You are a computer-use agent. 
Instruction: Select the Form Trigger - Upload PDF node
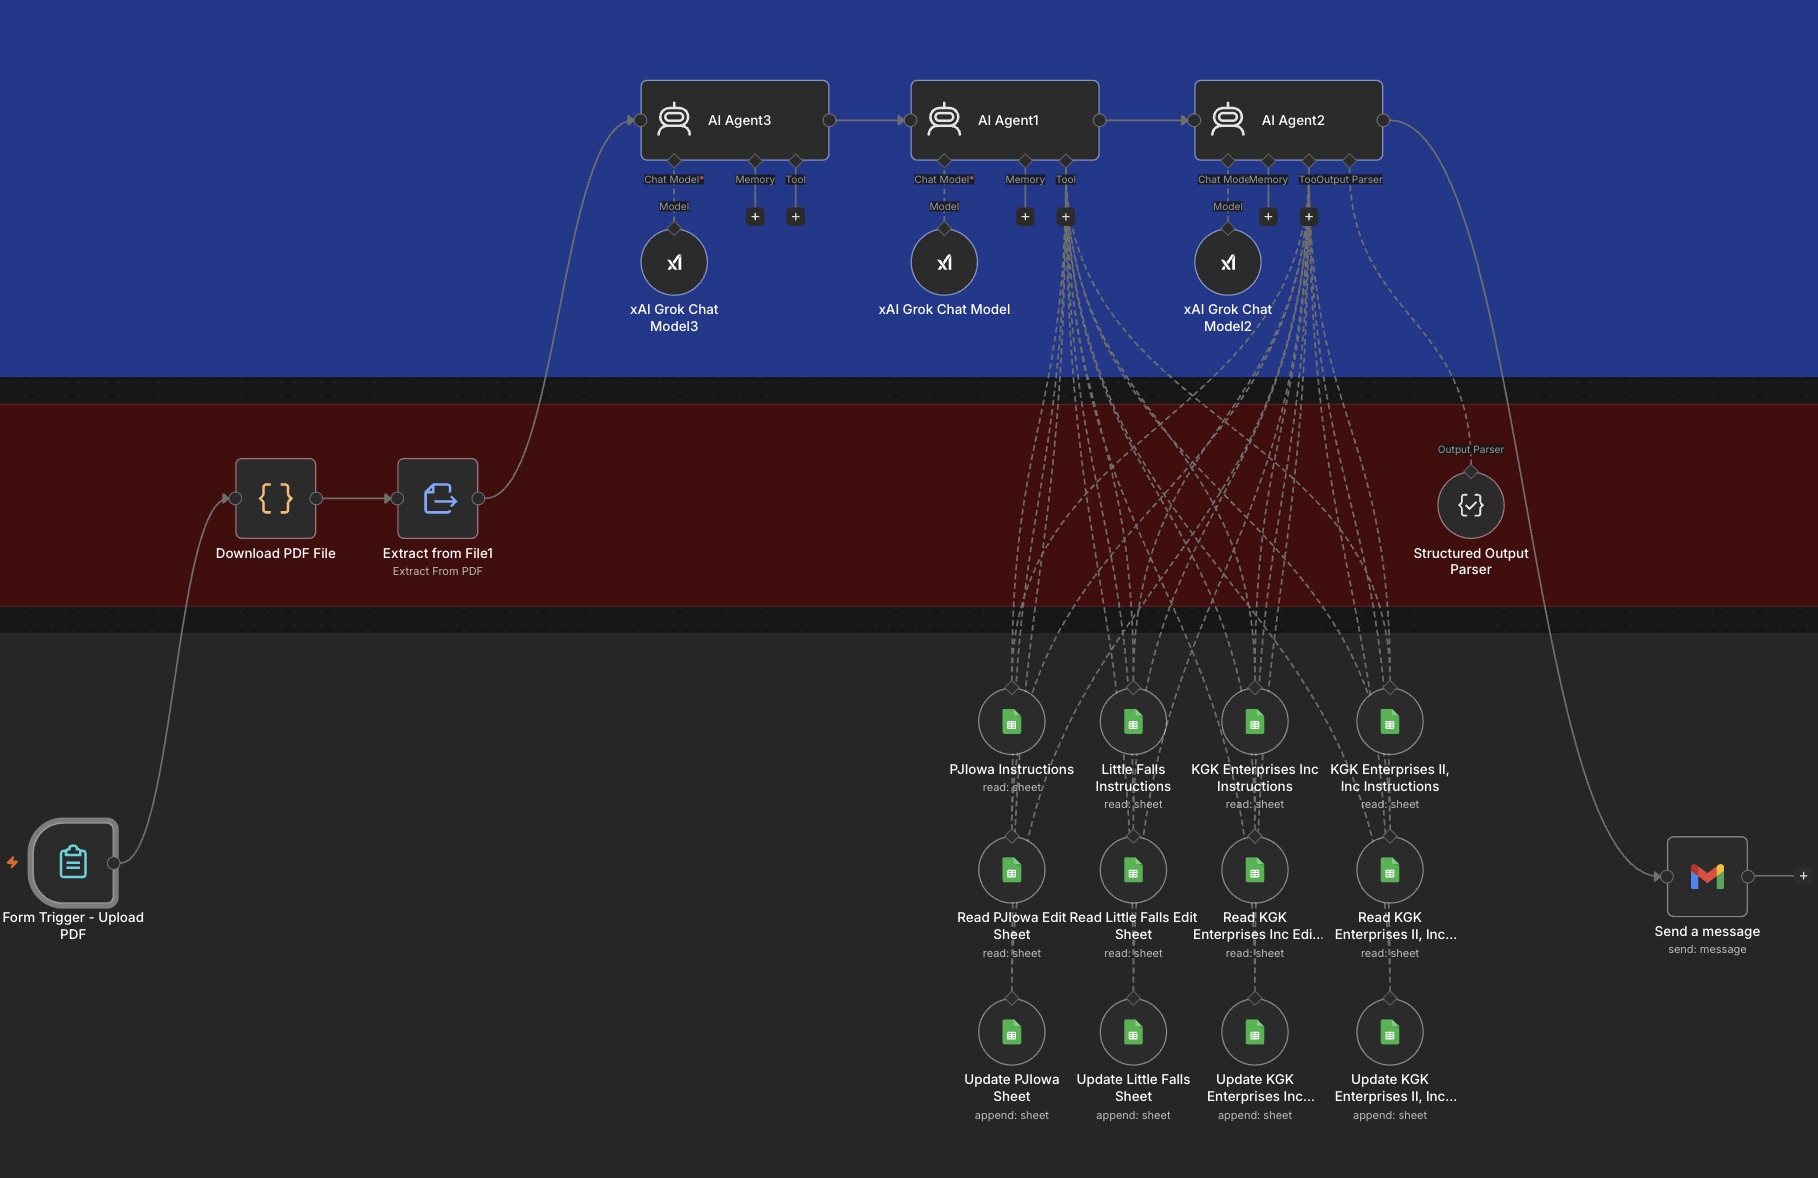[x=73, y=862]
